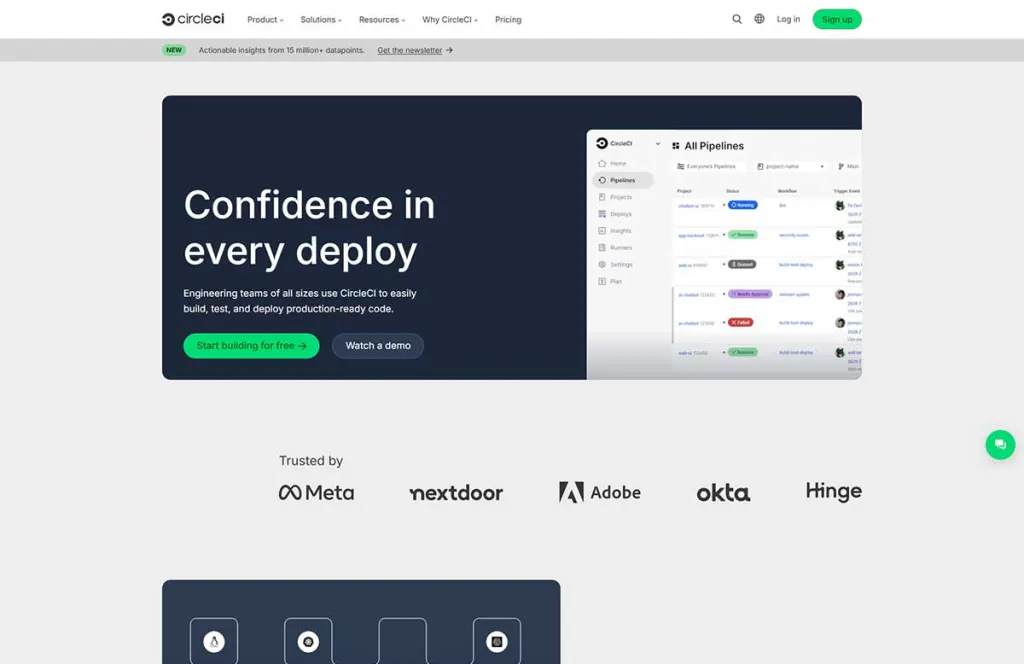The height and width of the screenshot is (664, 1024).
Task: Expand the Product menu
Action: click(x=265, y=20)
